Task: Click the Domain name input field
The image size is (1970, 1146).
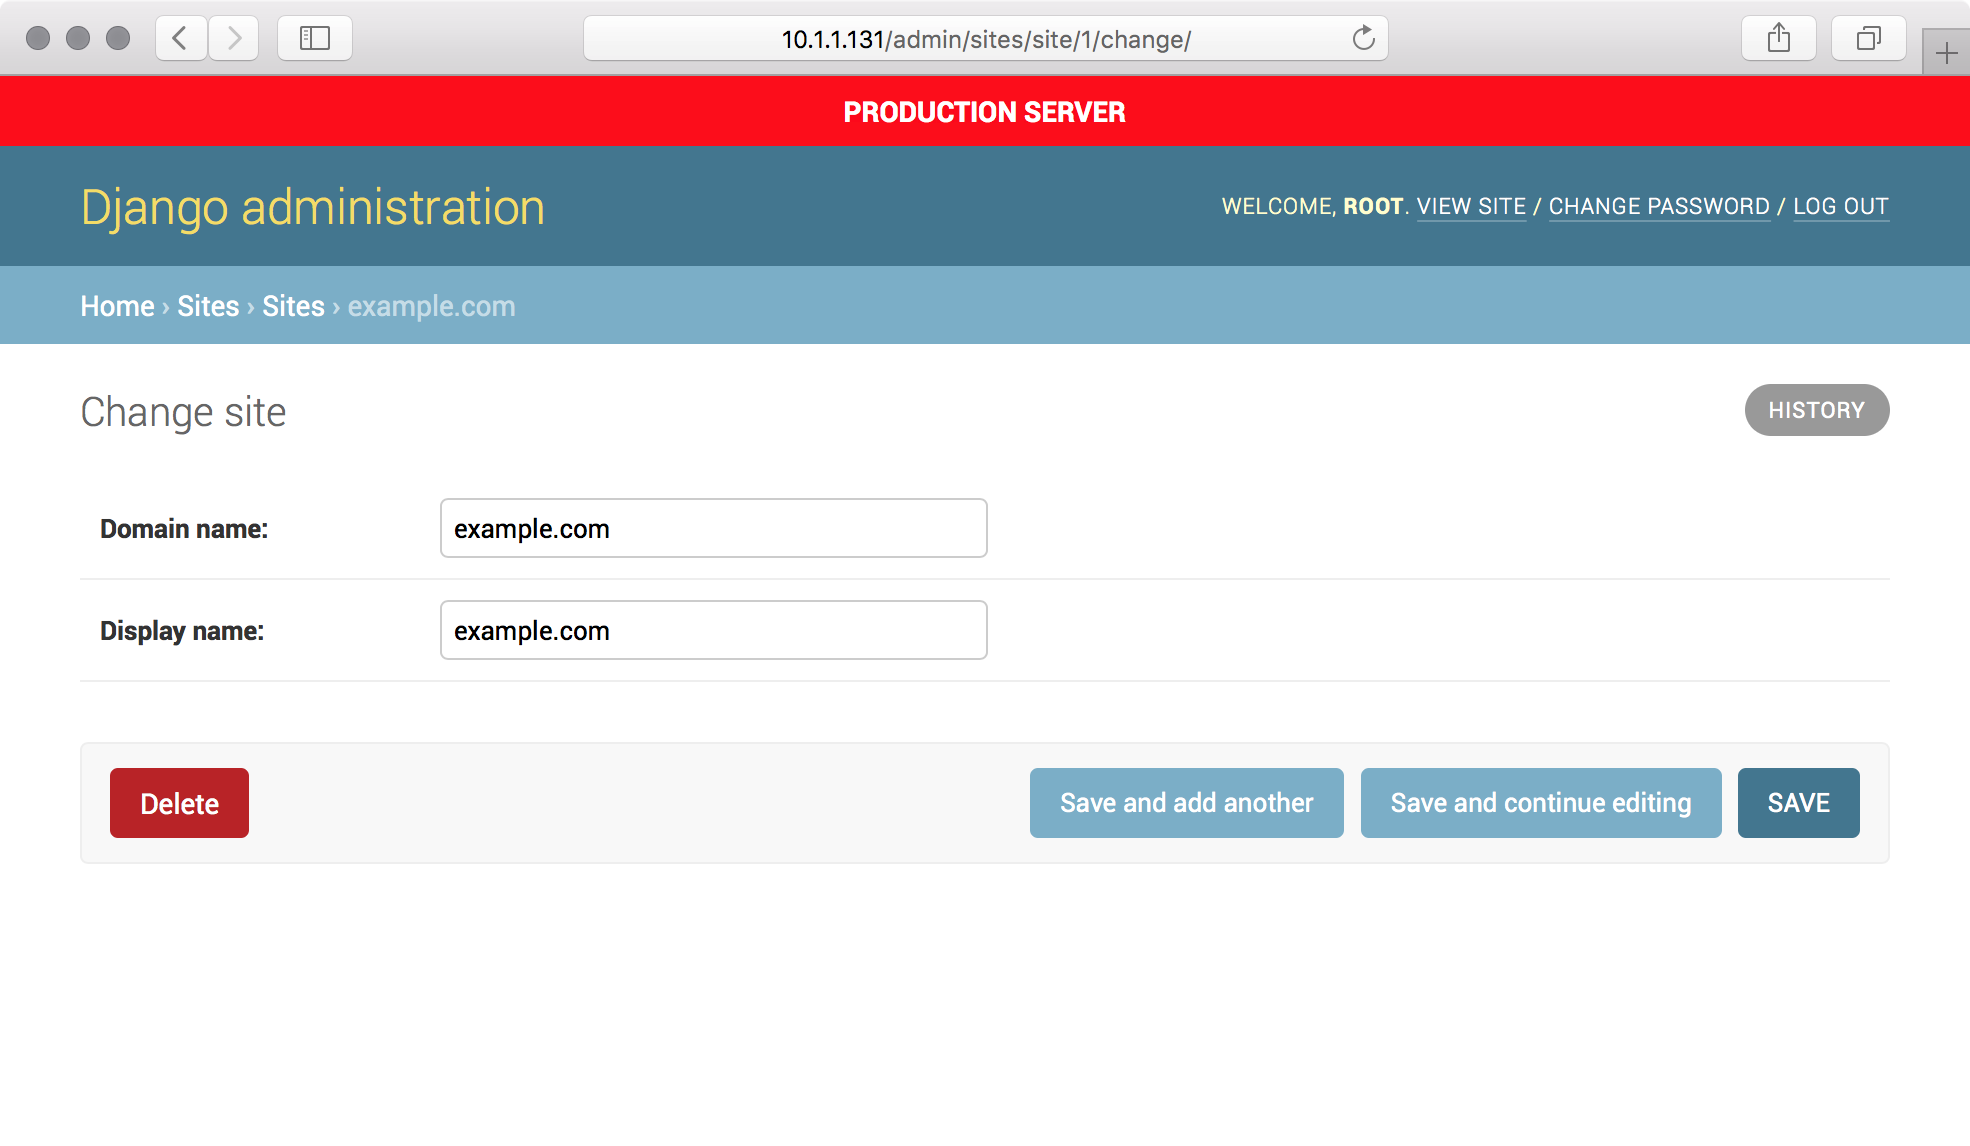Action: [x=713, y=528]
